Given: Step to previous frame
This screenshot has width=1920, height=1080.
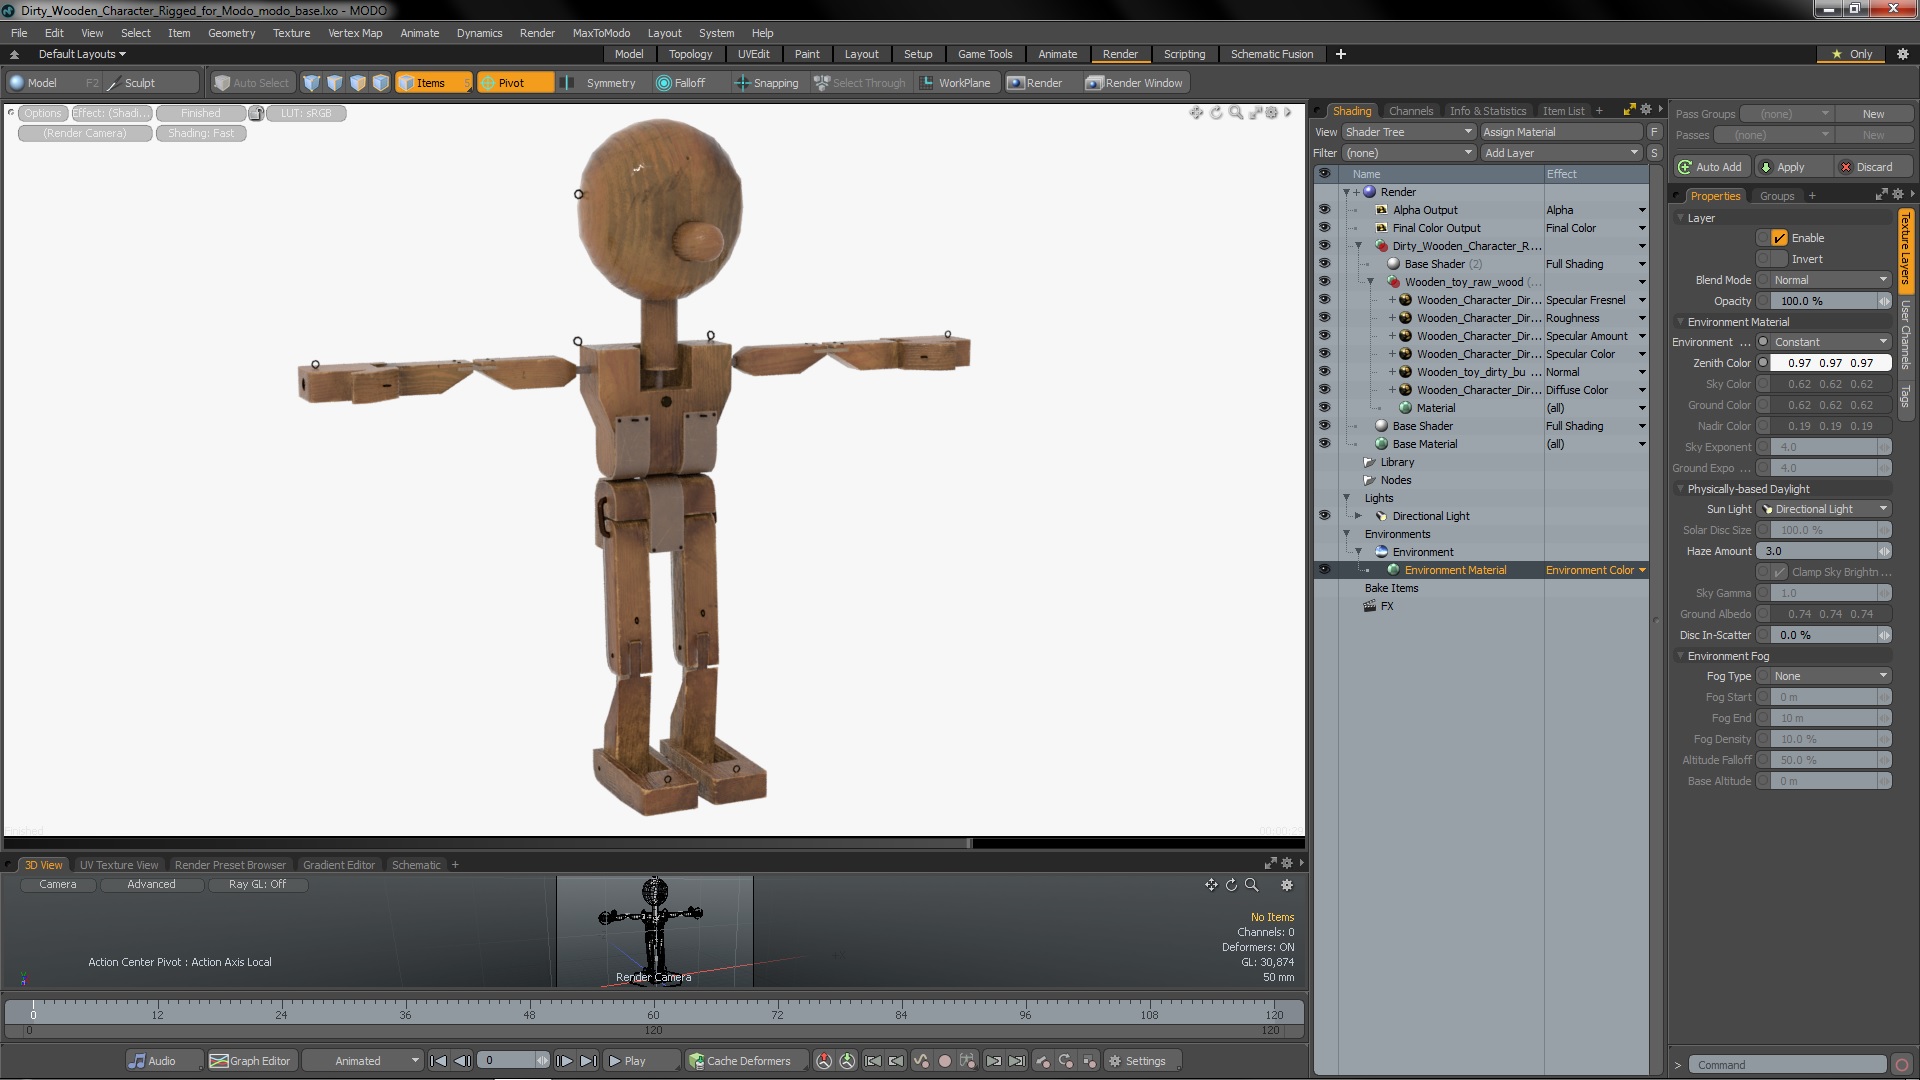Looking at the screenshot, I should coord(463,1061).
